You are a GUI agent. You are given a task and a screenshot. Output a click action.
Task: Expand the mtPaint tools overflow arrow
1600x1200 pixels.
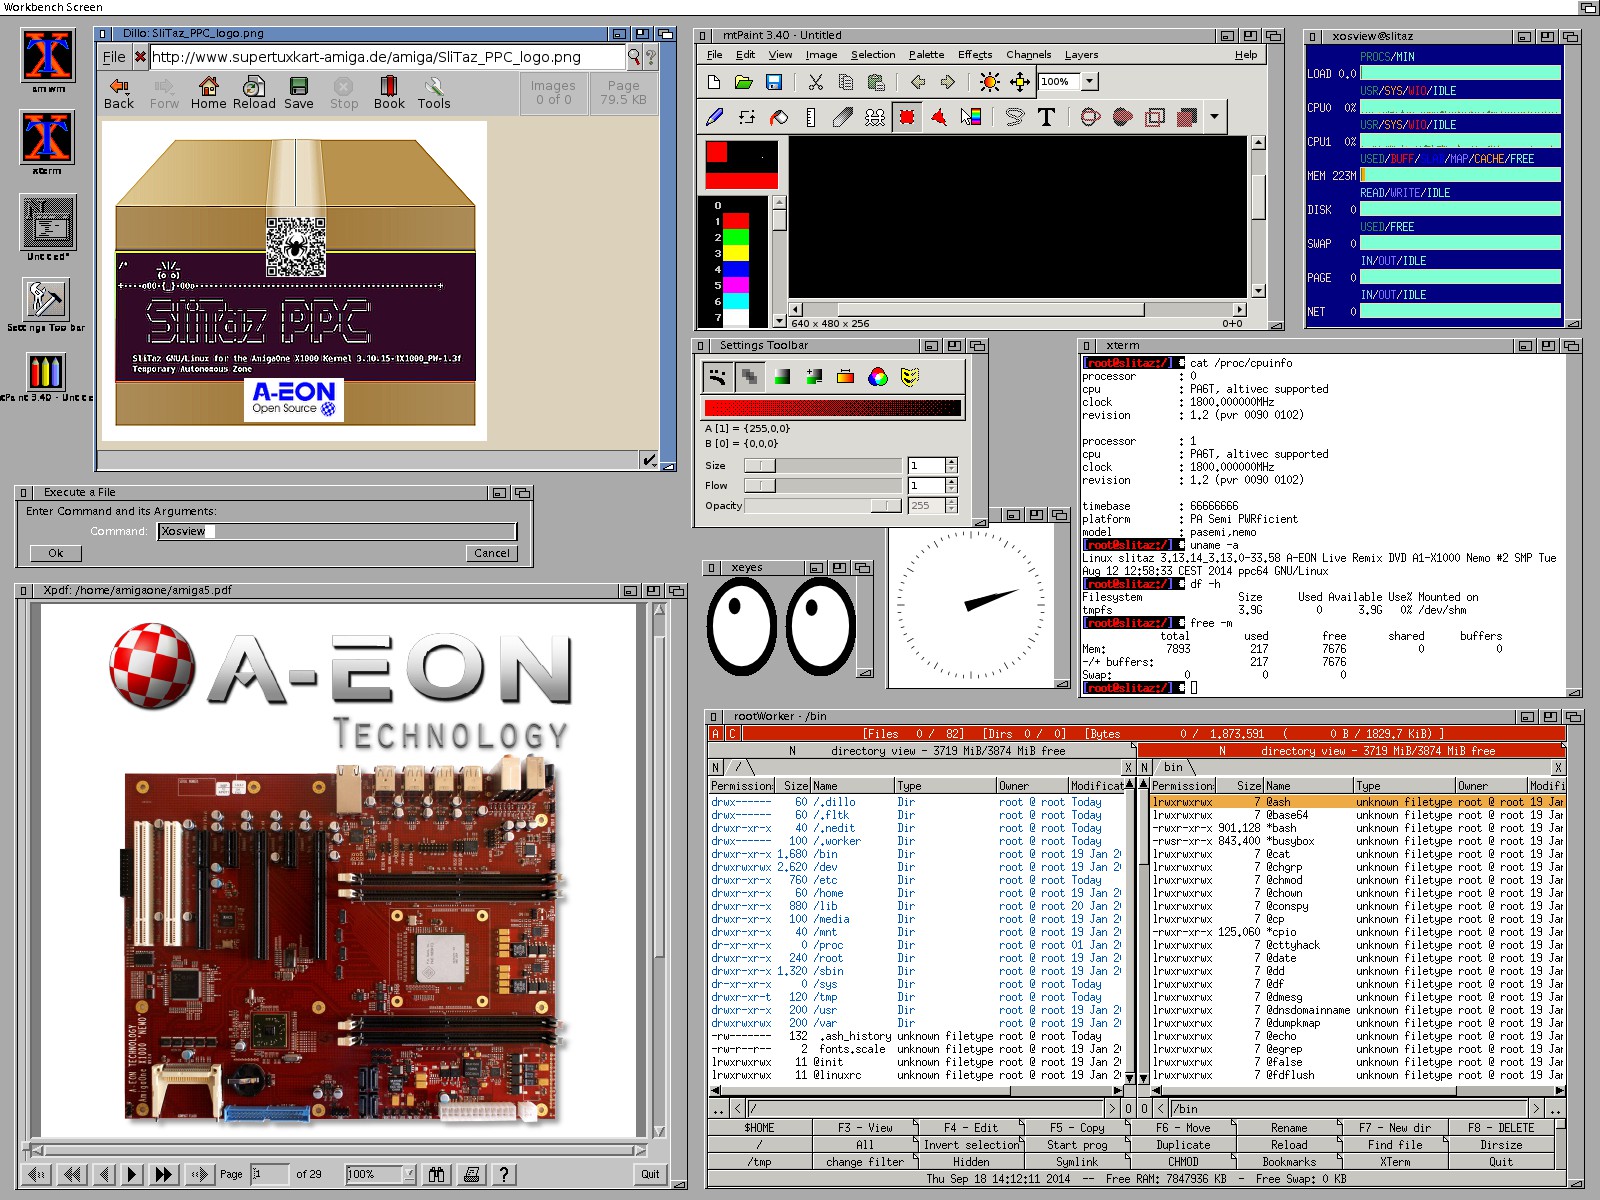1214,117
